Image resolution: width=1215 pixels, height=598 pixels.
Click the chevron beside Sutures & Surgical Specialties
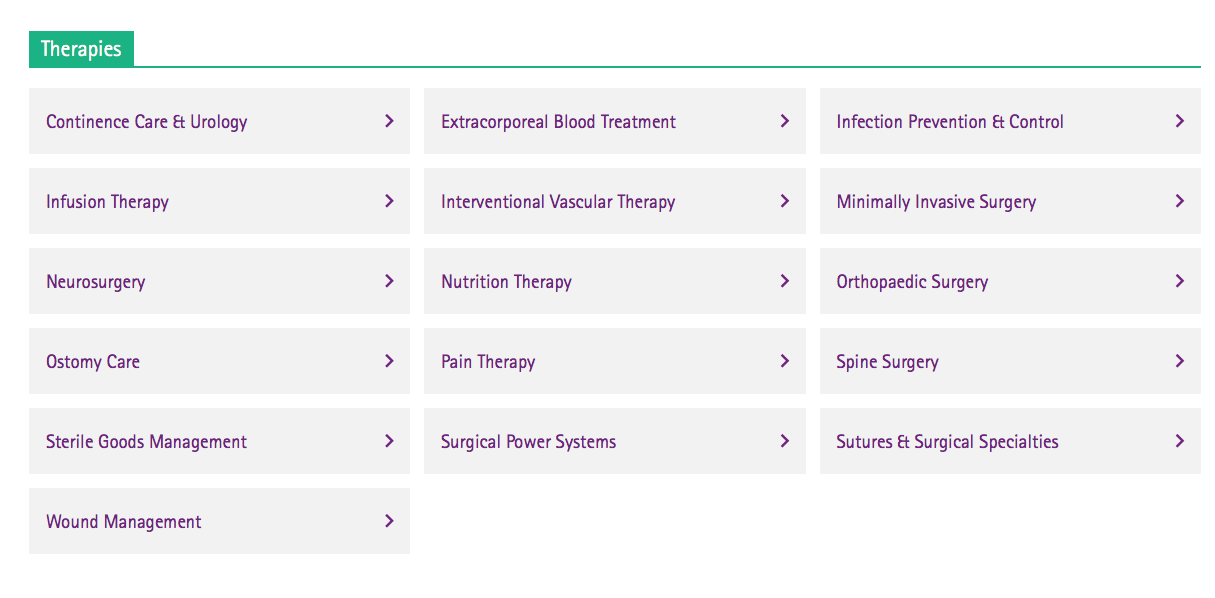click(x=1180, y=441)
